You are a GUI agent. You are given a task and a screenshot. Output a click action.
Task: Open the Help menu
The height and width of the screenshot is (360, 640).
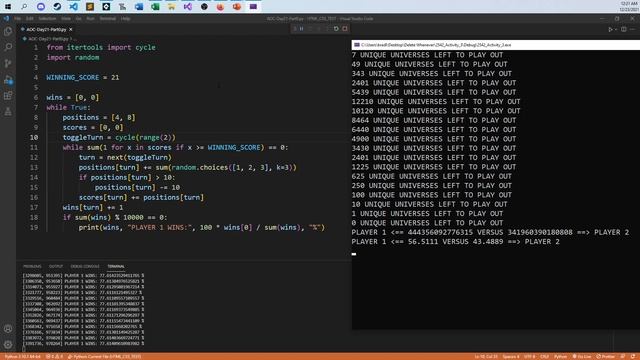[125, 18]
